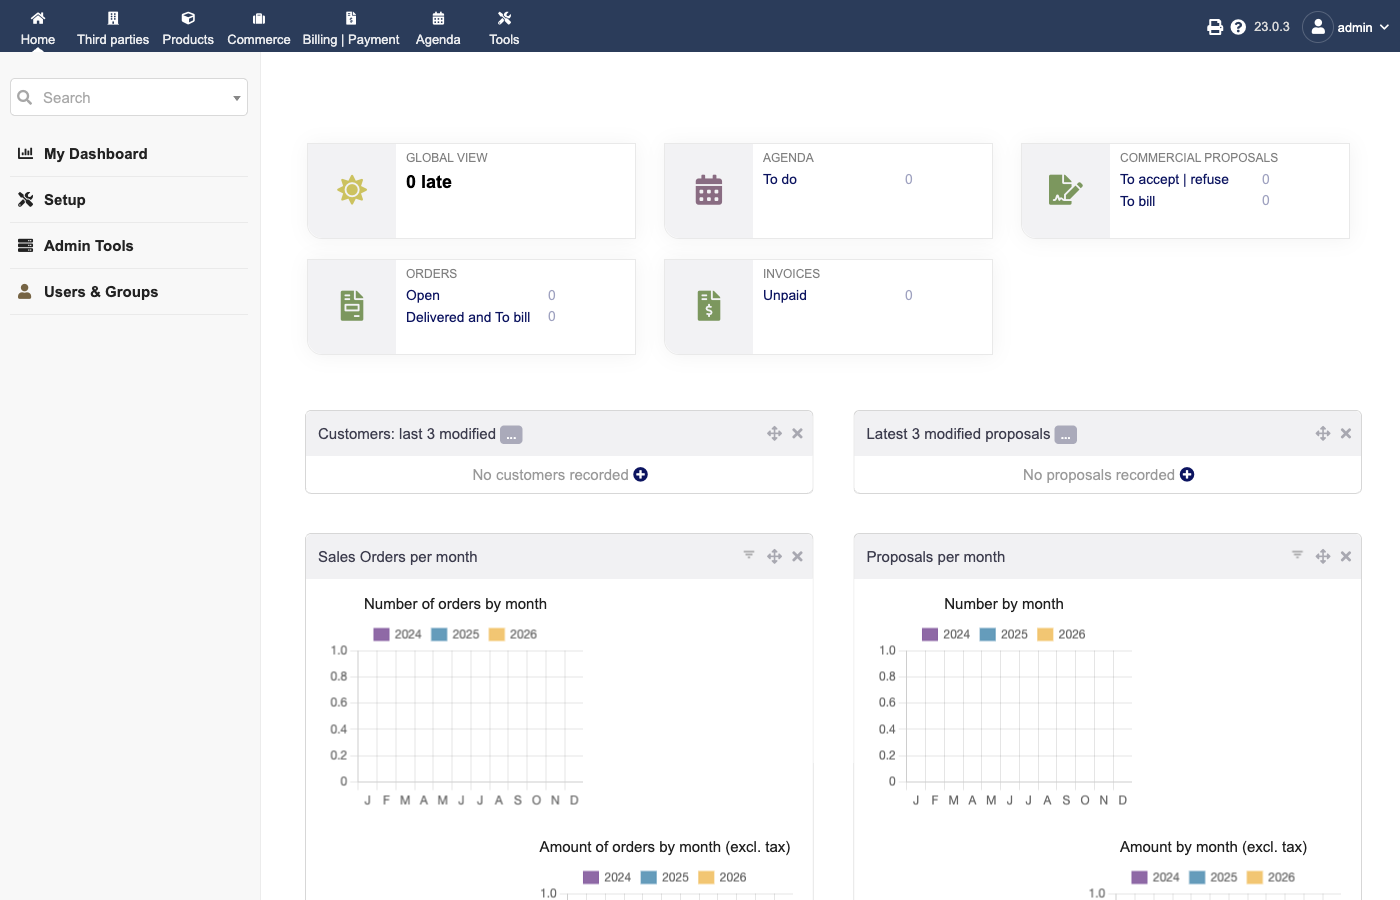This screenshot has width=1400, height=900.
Task: Close the Customers last 3 modified box
Action: coord(798,433)
